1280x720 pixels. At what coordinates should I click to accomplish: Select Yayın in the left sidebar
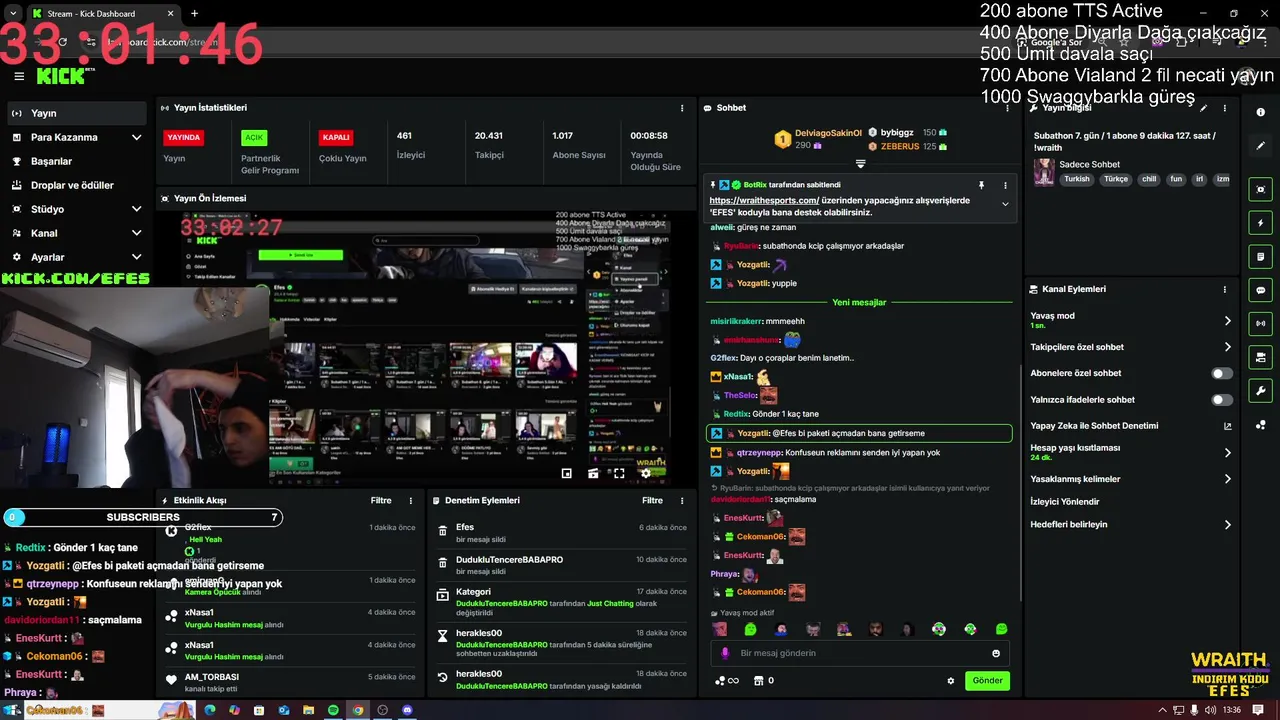point(77,113)
